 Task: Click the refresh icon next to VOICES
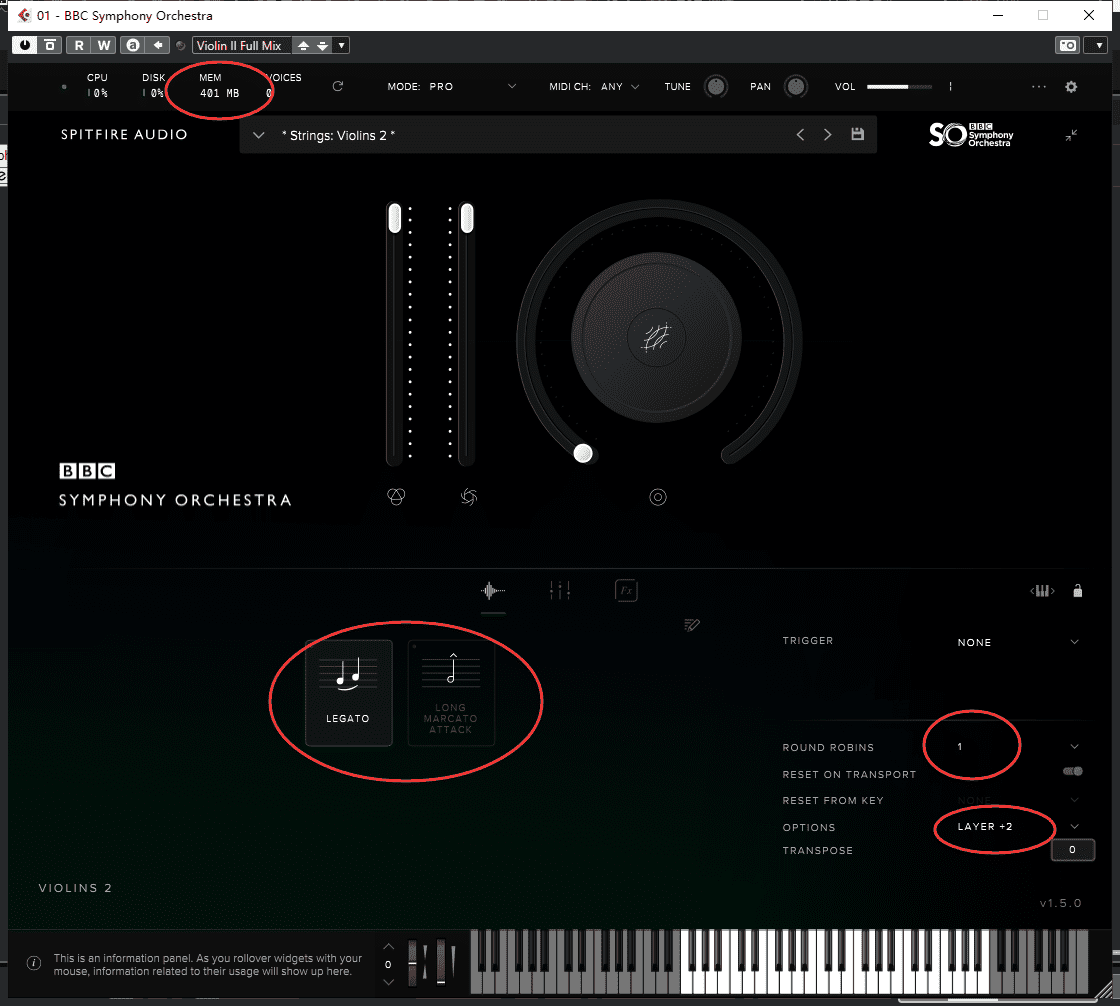338,87
